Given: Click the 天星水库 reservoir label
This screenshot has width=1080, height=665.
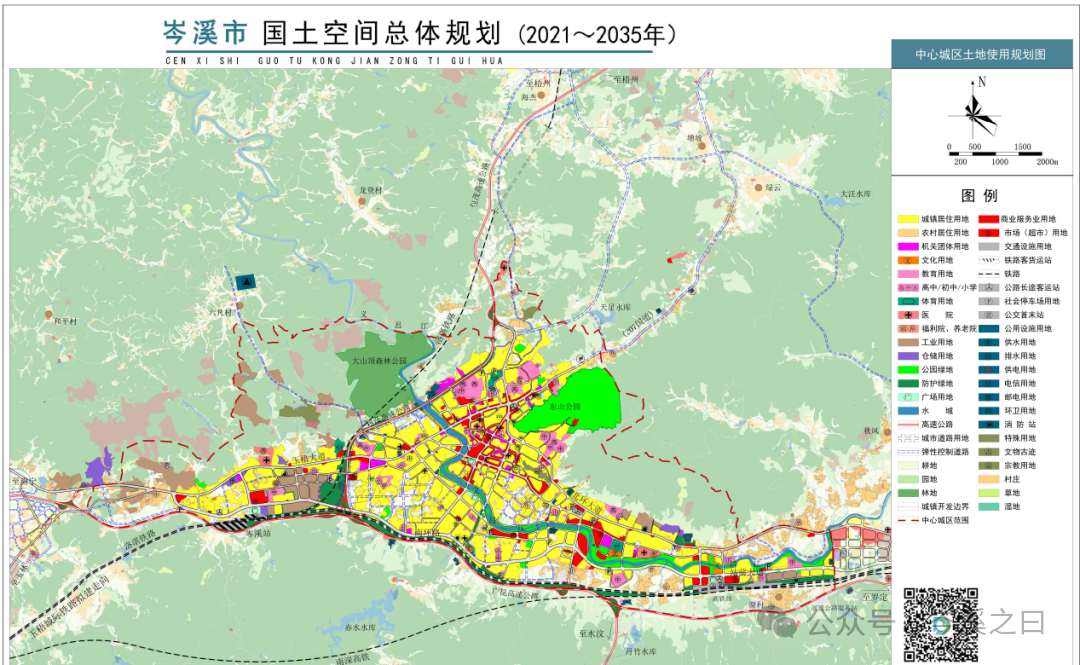Looking at the screenshot, I should point(615,307).
